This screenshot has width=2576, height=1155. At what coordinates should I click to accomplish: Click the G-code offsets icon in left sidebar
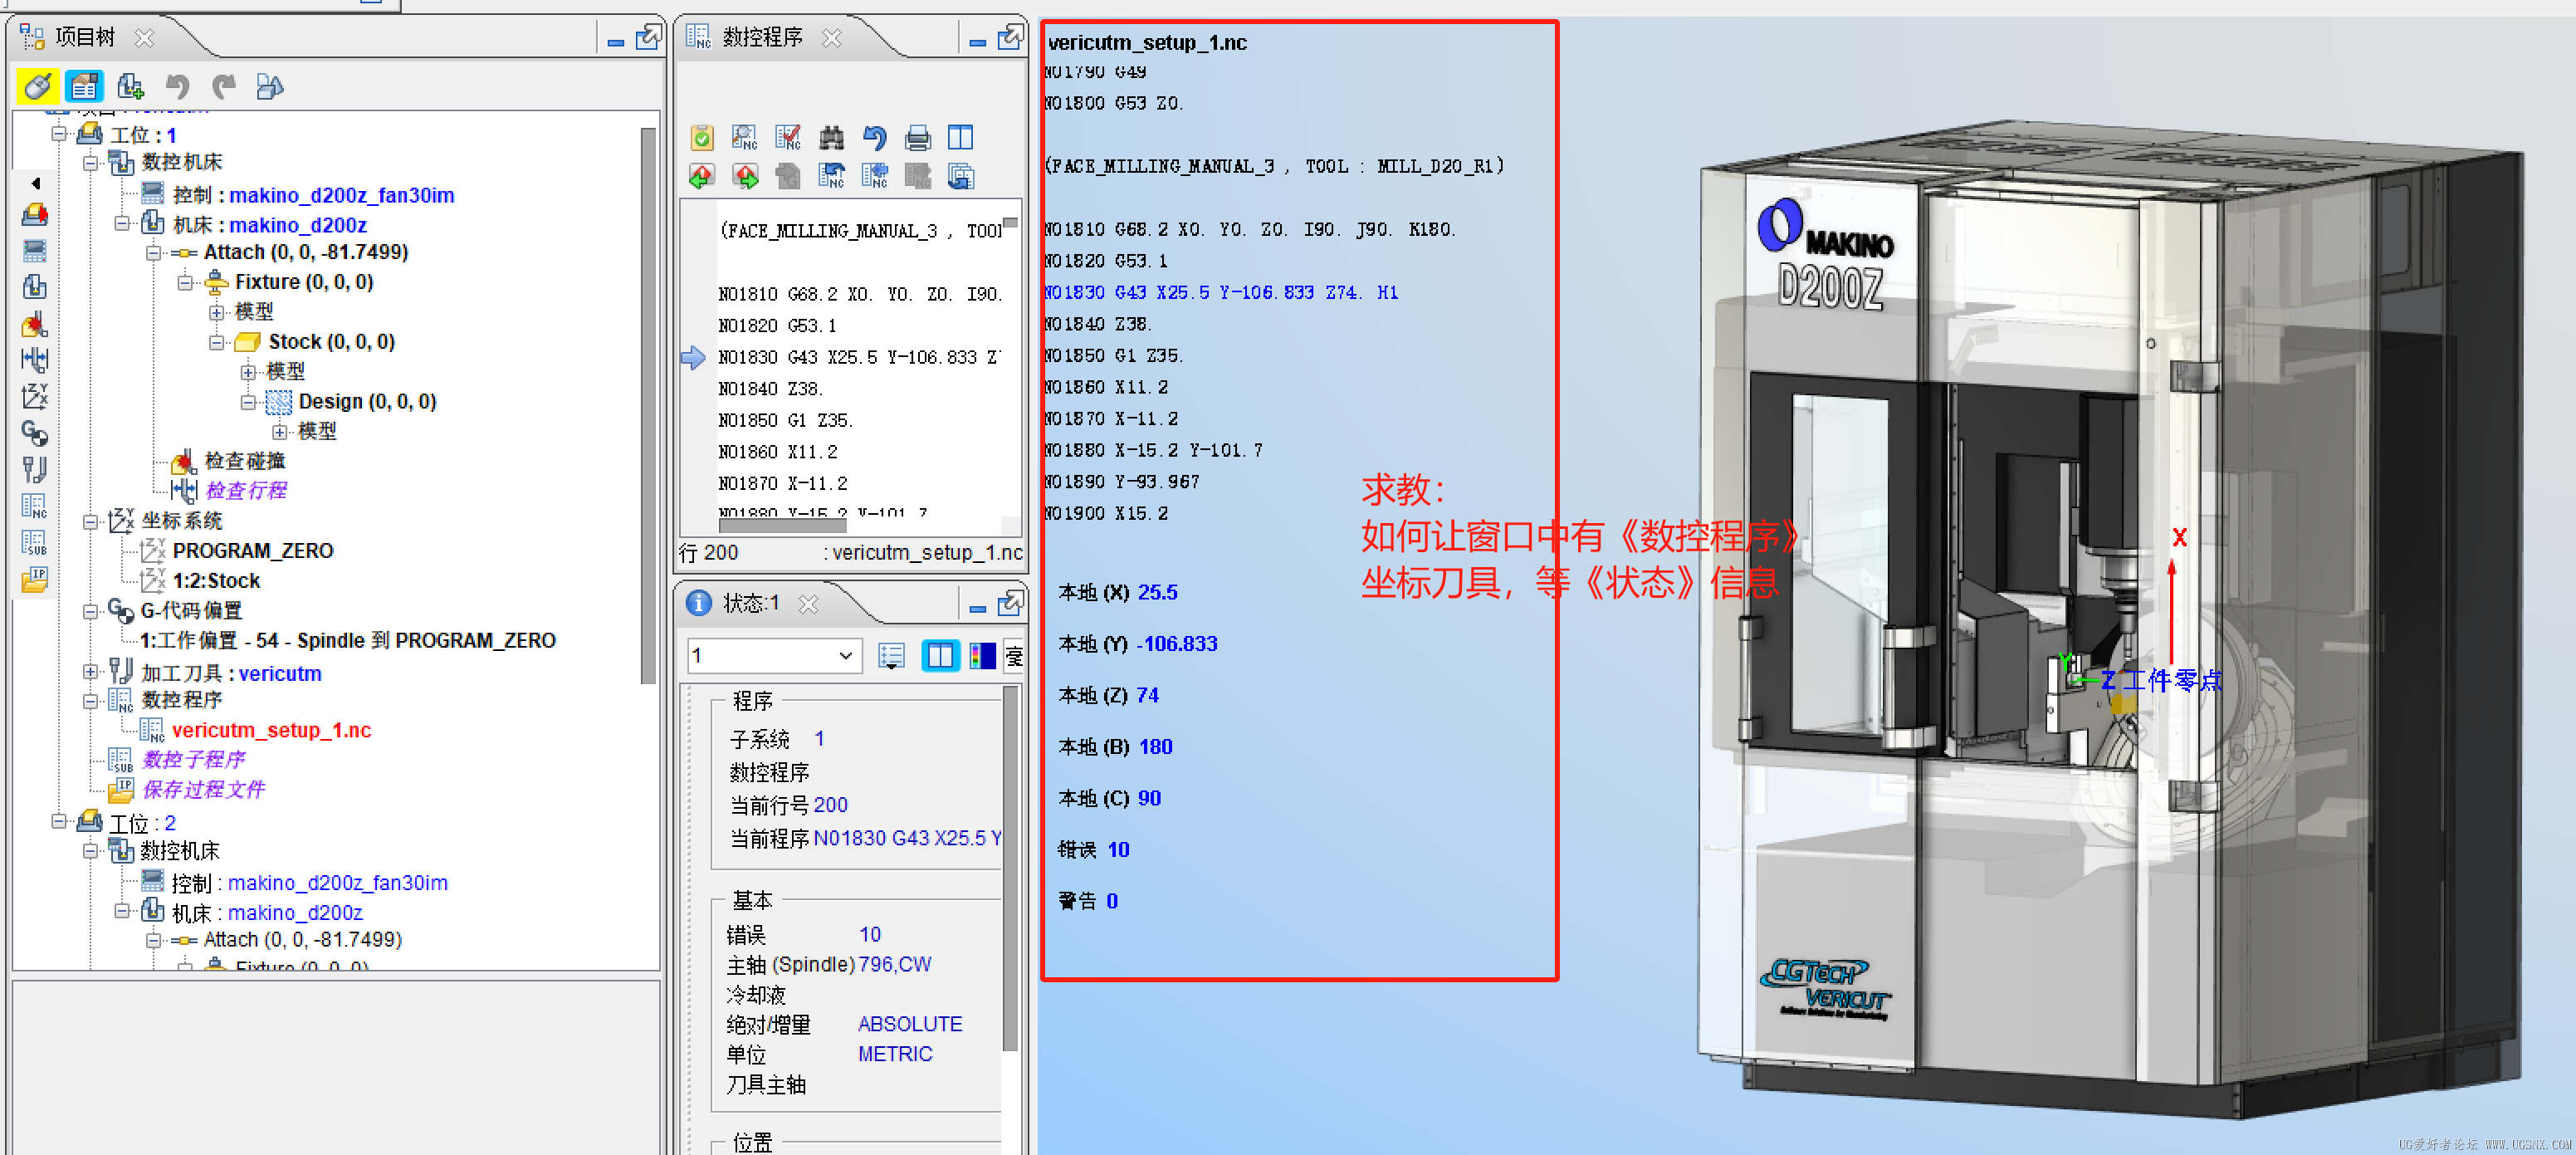point(35,432)
